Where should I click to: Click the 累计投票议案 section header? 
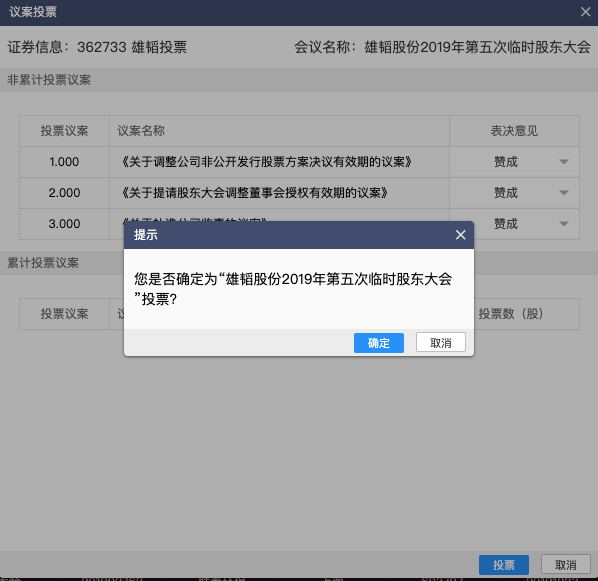[x=43, y=263]
